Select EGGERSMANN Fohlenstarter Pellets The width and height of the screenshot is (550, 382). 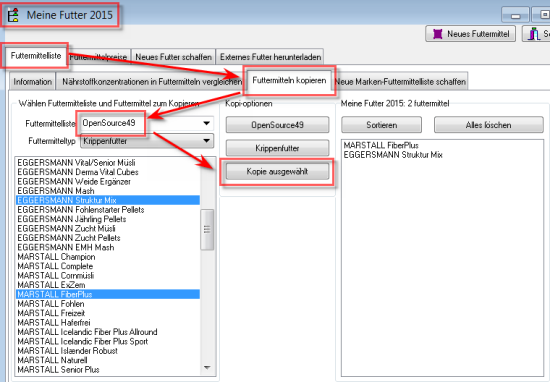(x=108, y=210)
